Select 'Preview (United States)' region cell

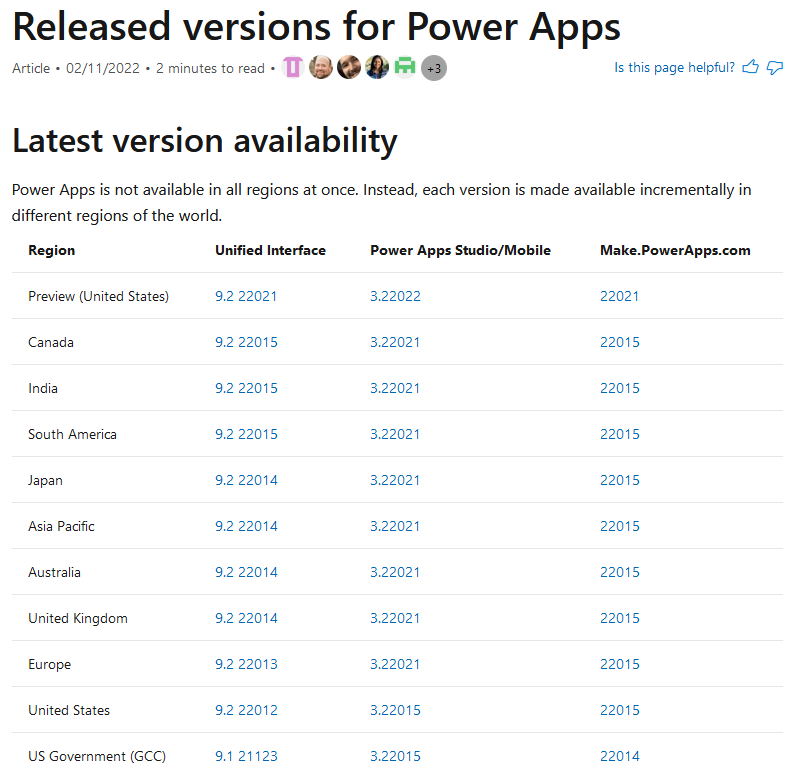(98, 296)
